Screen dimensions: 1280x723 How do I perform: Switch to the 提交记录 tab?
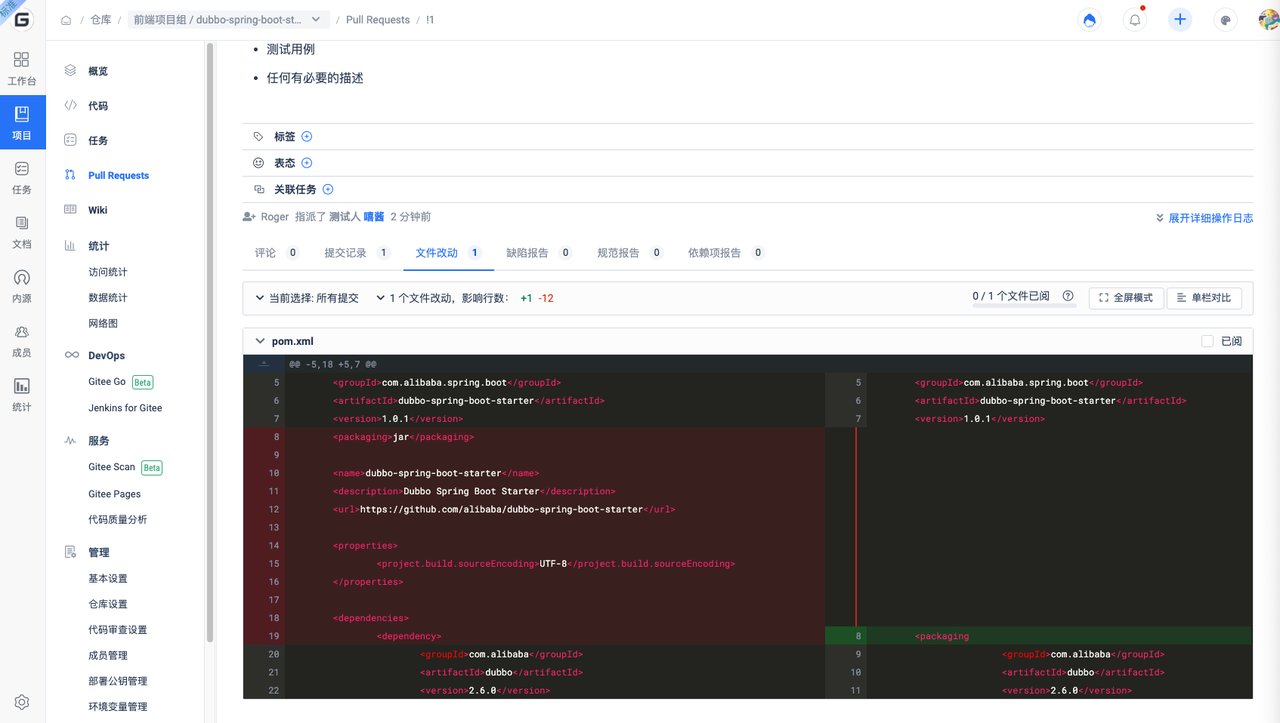pyautogui.click(x=357, y=253)
